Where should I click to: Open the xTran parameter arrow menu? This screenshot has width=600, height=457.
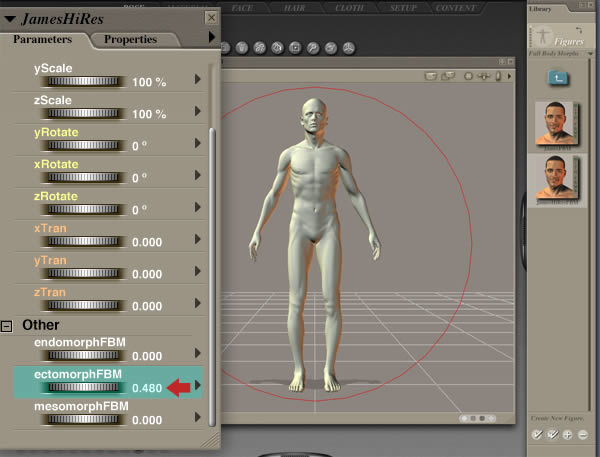(197, 239)
